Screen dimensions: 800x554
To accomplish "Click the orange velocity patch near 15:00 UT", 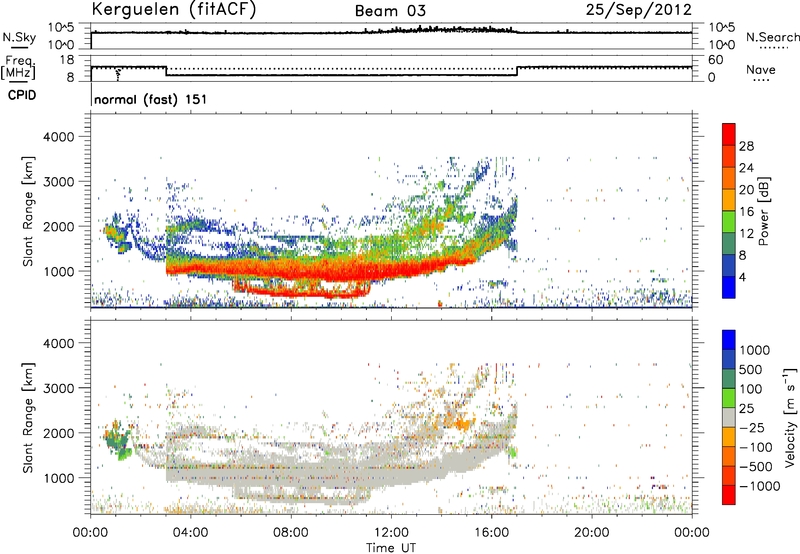I will (x=462, y=423).
